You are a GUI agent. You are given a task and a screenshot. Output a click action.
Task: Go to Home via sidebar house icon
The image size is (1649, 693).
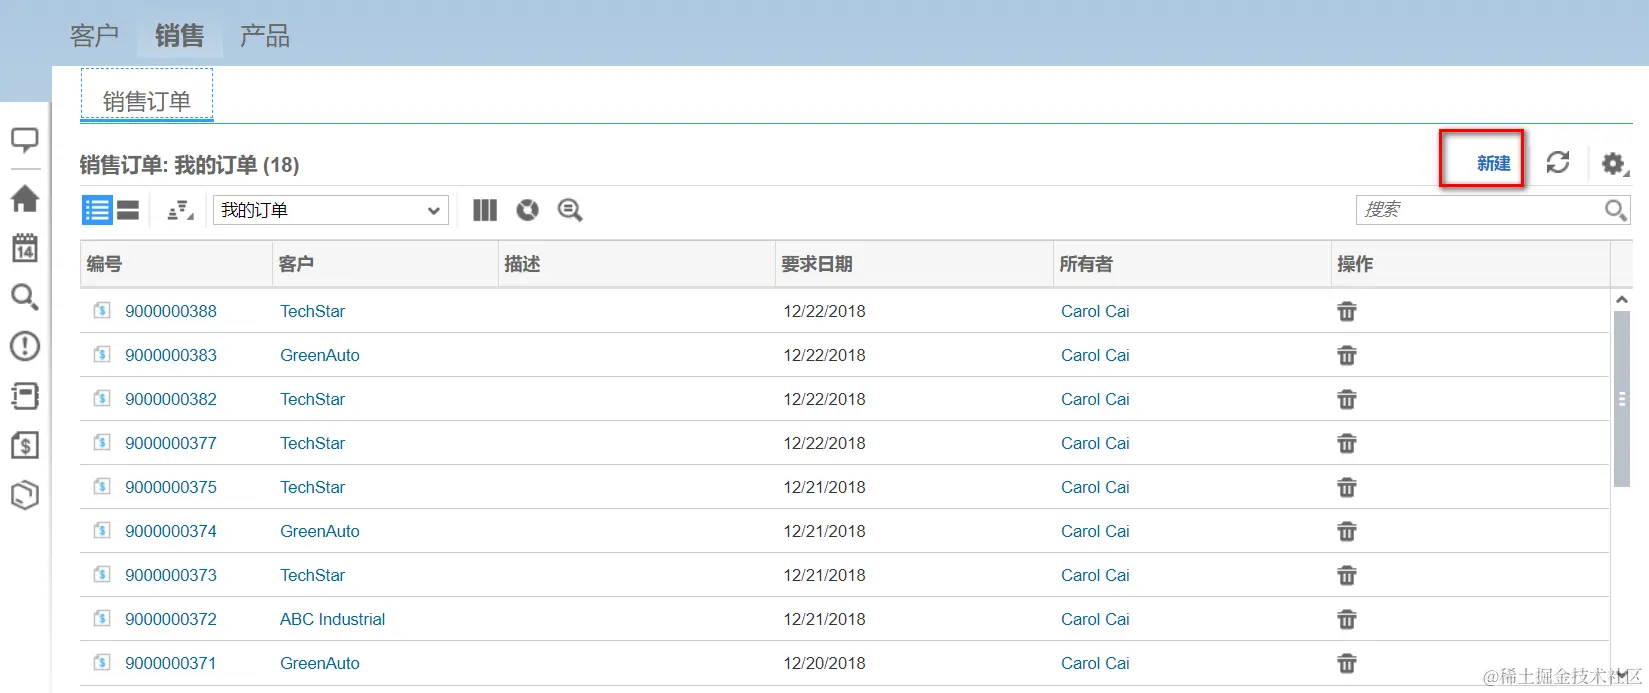coord(25,198)
